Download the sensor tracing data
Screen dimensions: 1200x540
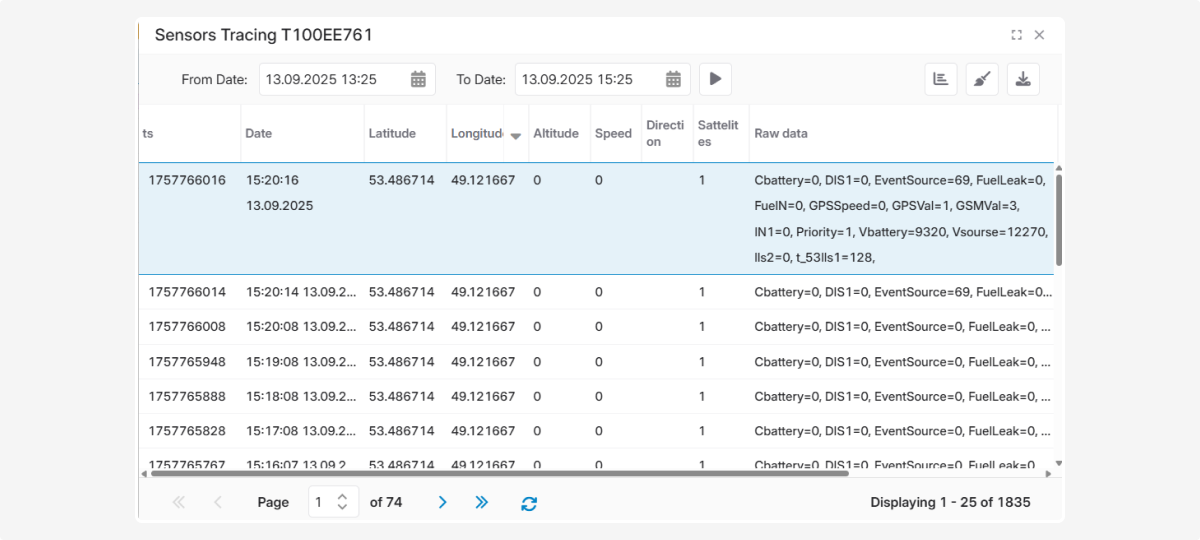1023,80
